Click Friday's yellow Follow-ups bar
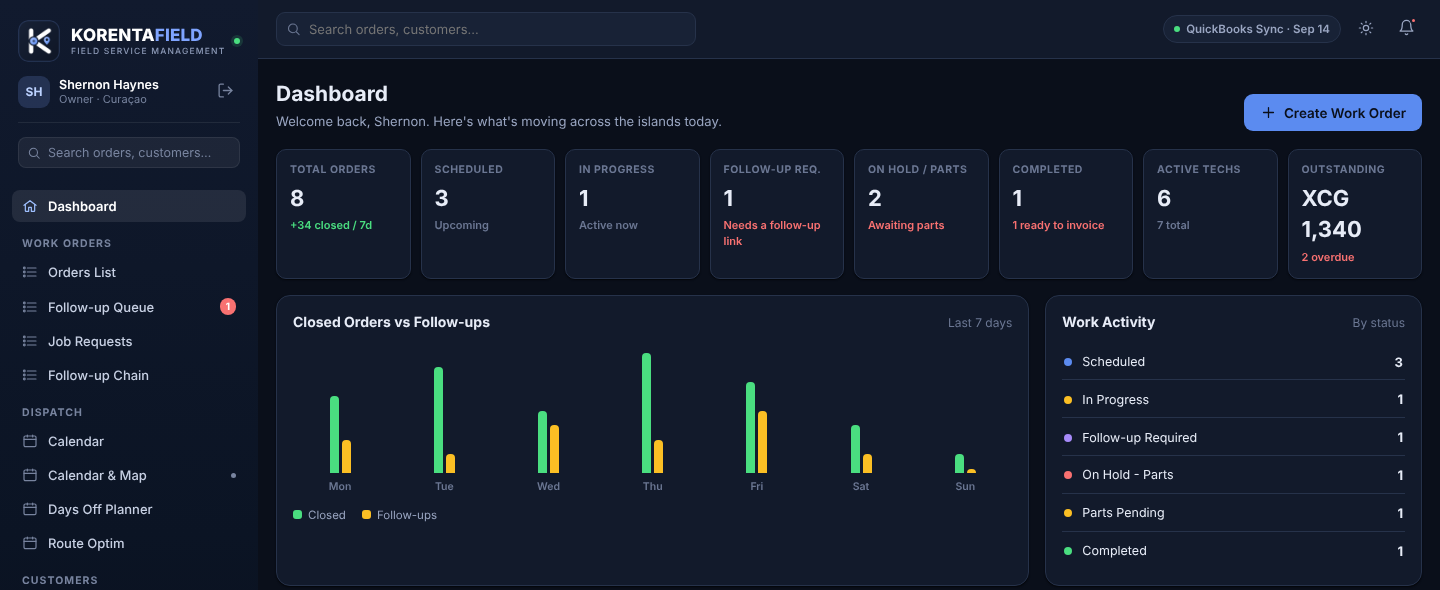 click(x=762, y=442)
